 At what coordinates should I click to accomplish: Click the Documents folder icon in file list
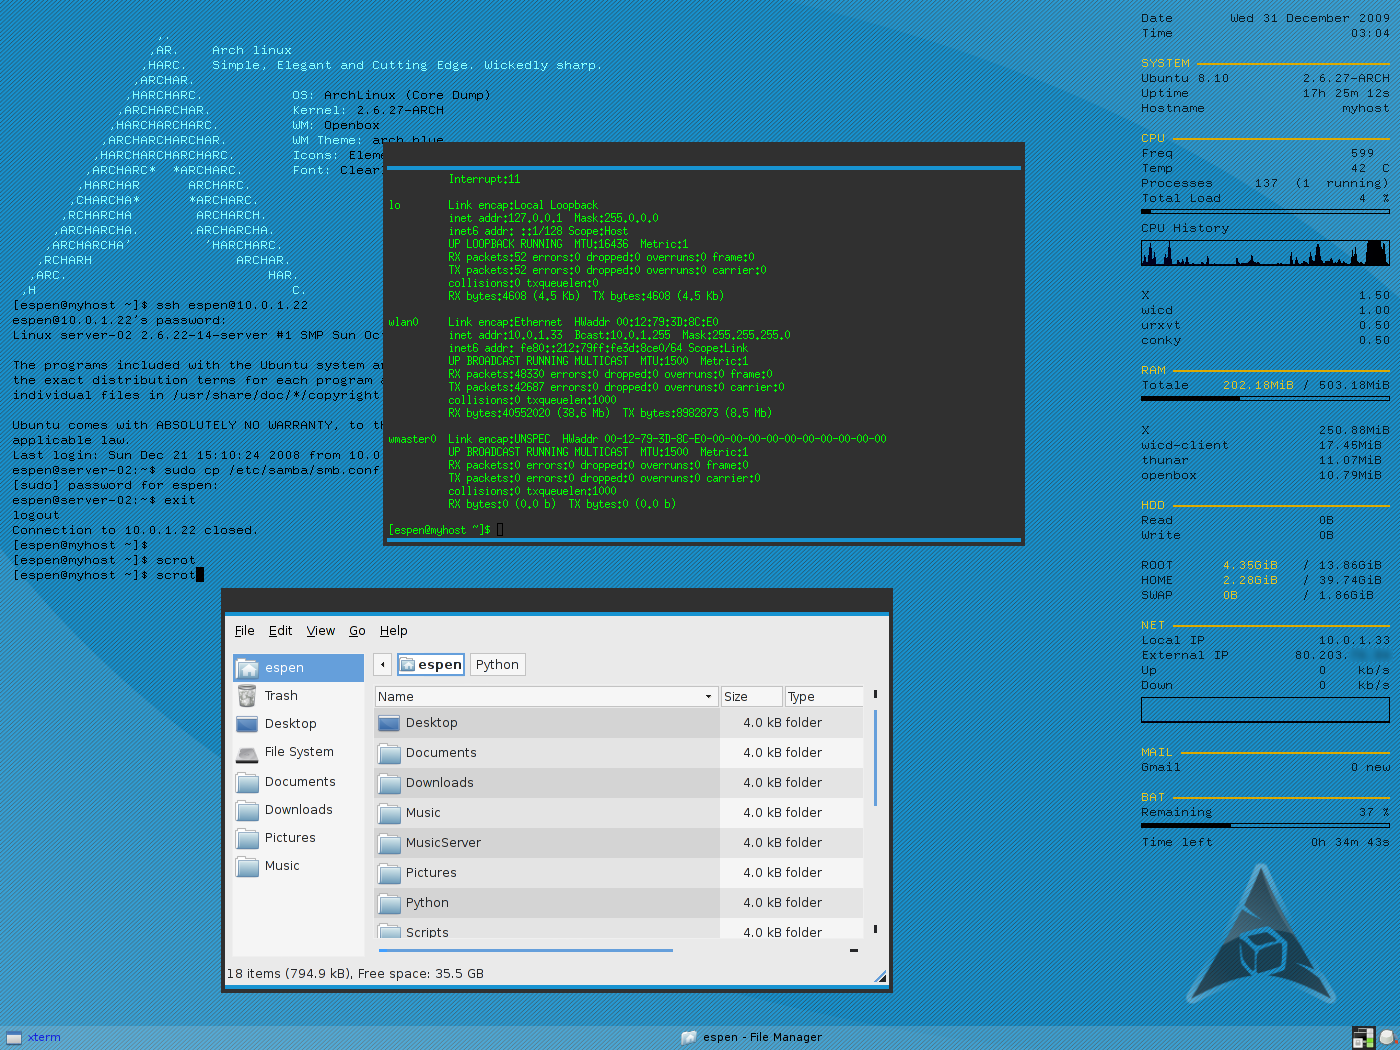pos(389,753)
